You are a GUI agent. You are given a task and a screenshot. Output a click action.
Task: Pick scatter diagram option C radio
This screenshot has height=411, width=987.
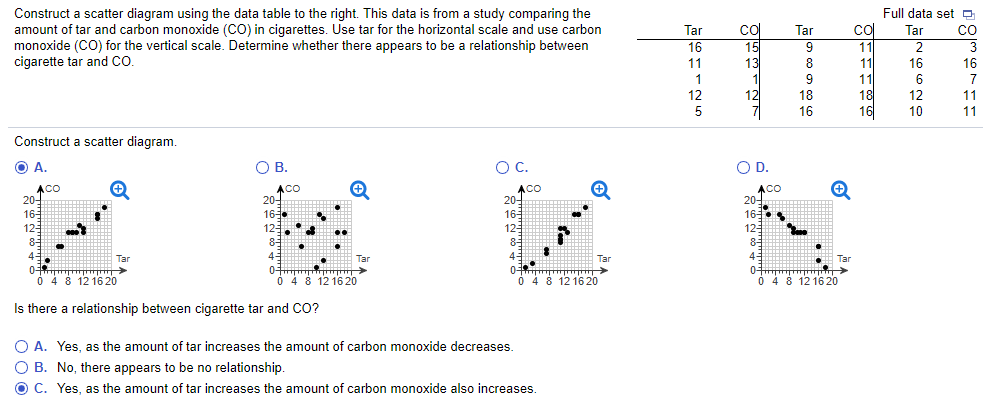click(502, 167)
